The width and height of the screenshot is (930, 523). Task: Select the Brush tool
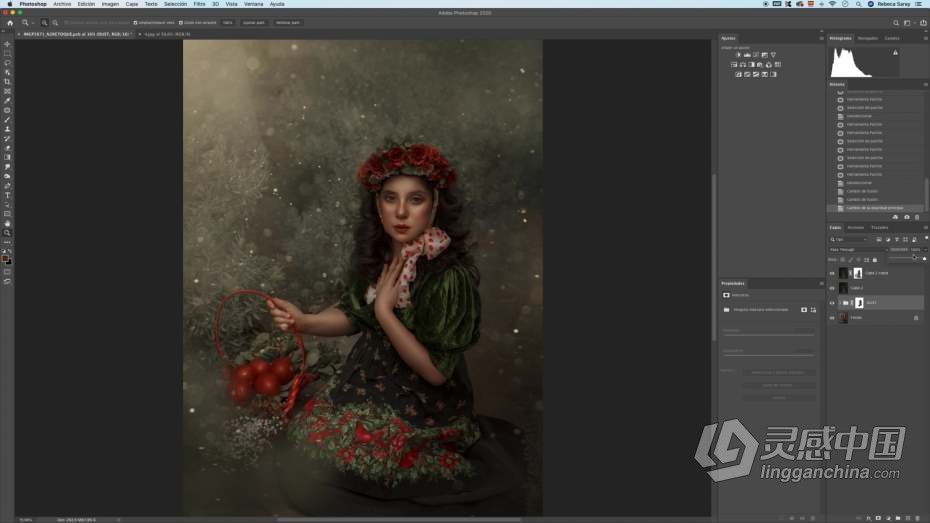click(7, 120)
